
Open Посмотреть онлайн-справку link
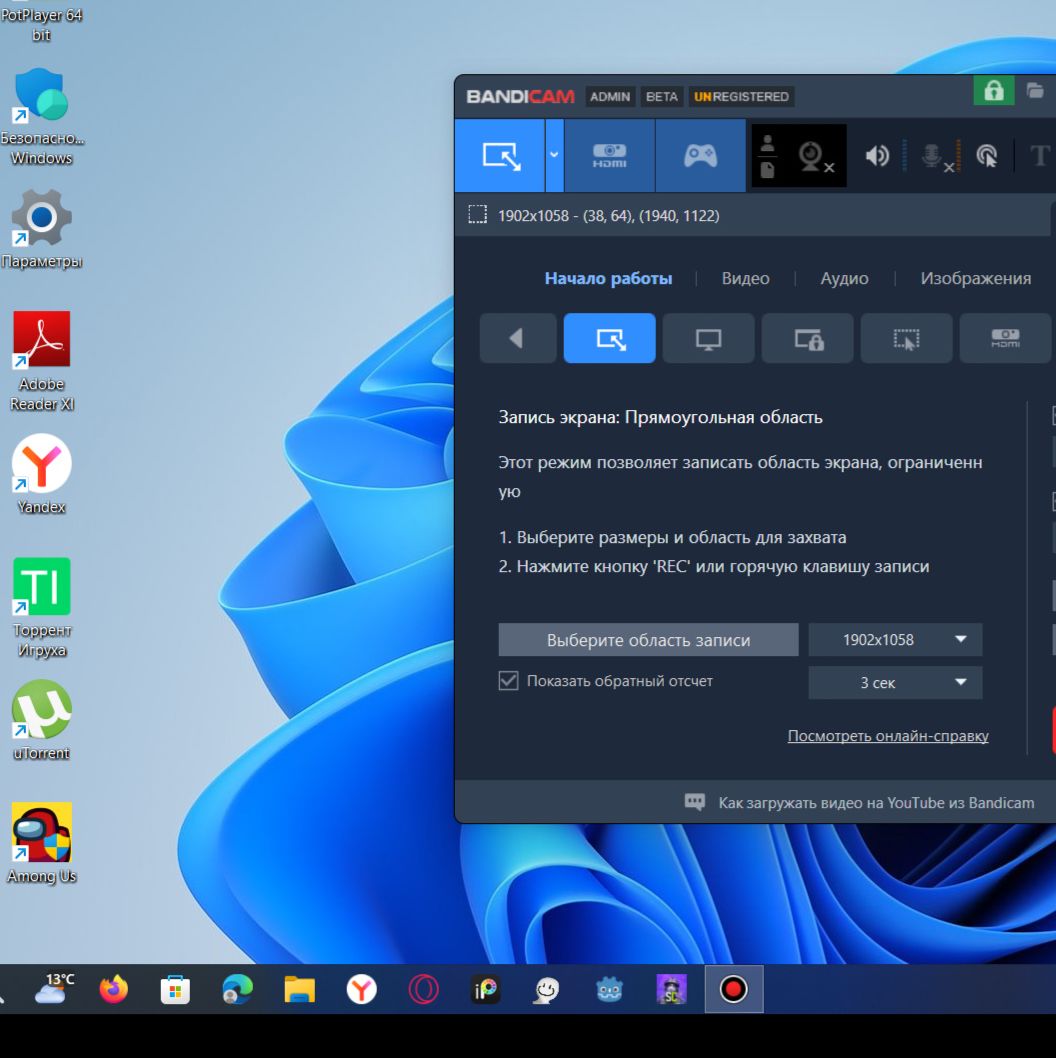(888, 736)
